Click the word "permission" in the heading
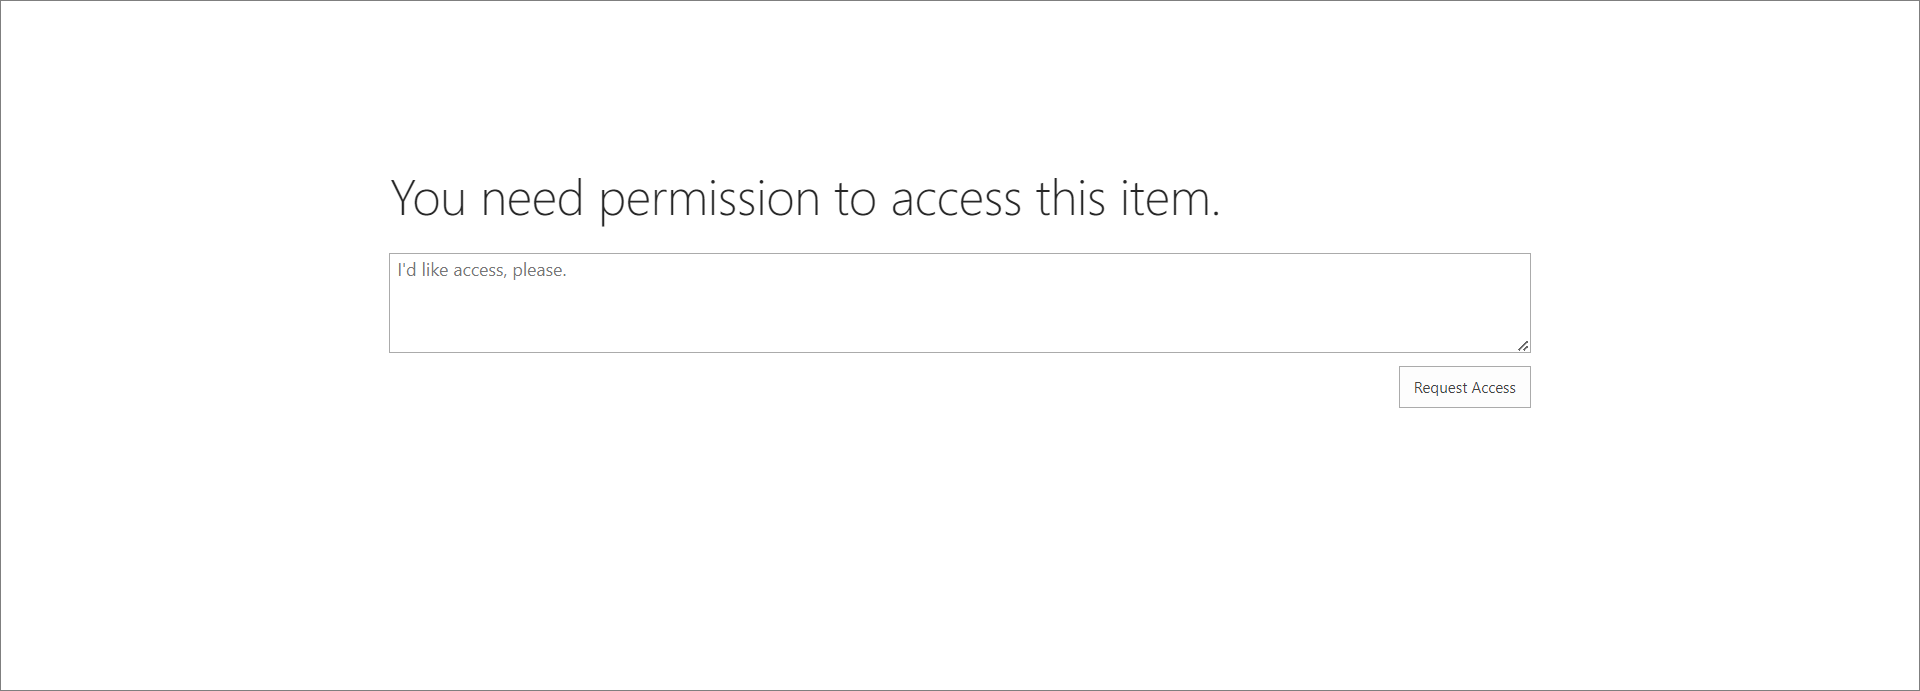1920x691 pixels. 709,199
